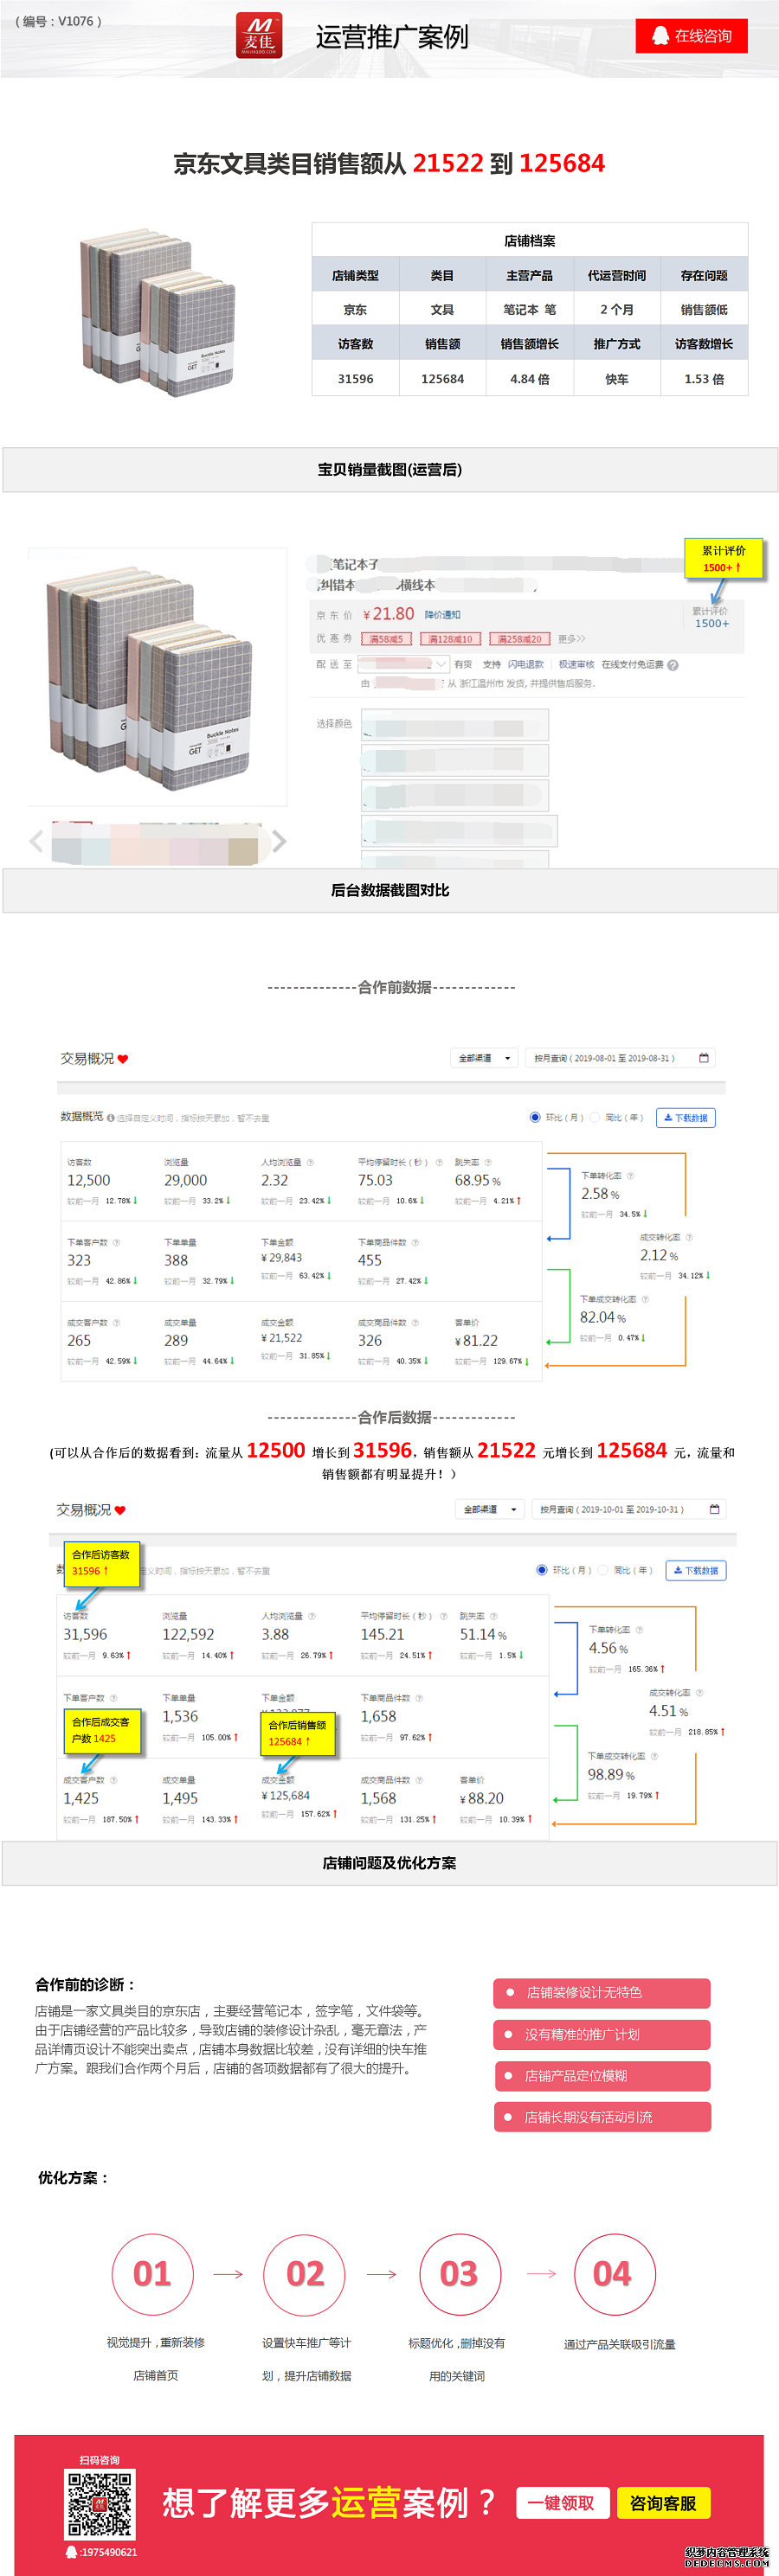Click the 闪电退款 link
Viewport: 779px width, 2576px height.
[x=525, y=664]
